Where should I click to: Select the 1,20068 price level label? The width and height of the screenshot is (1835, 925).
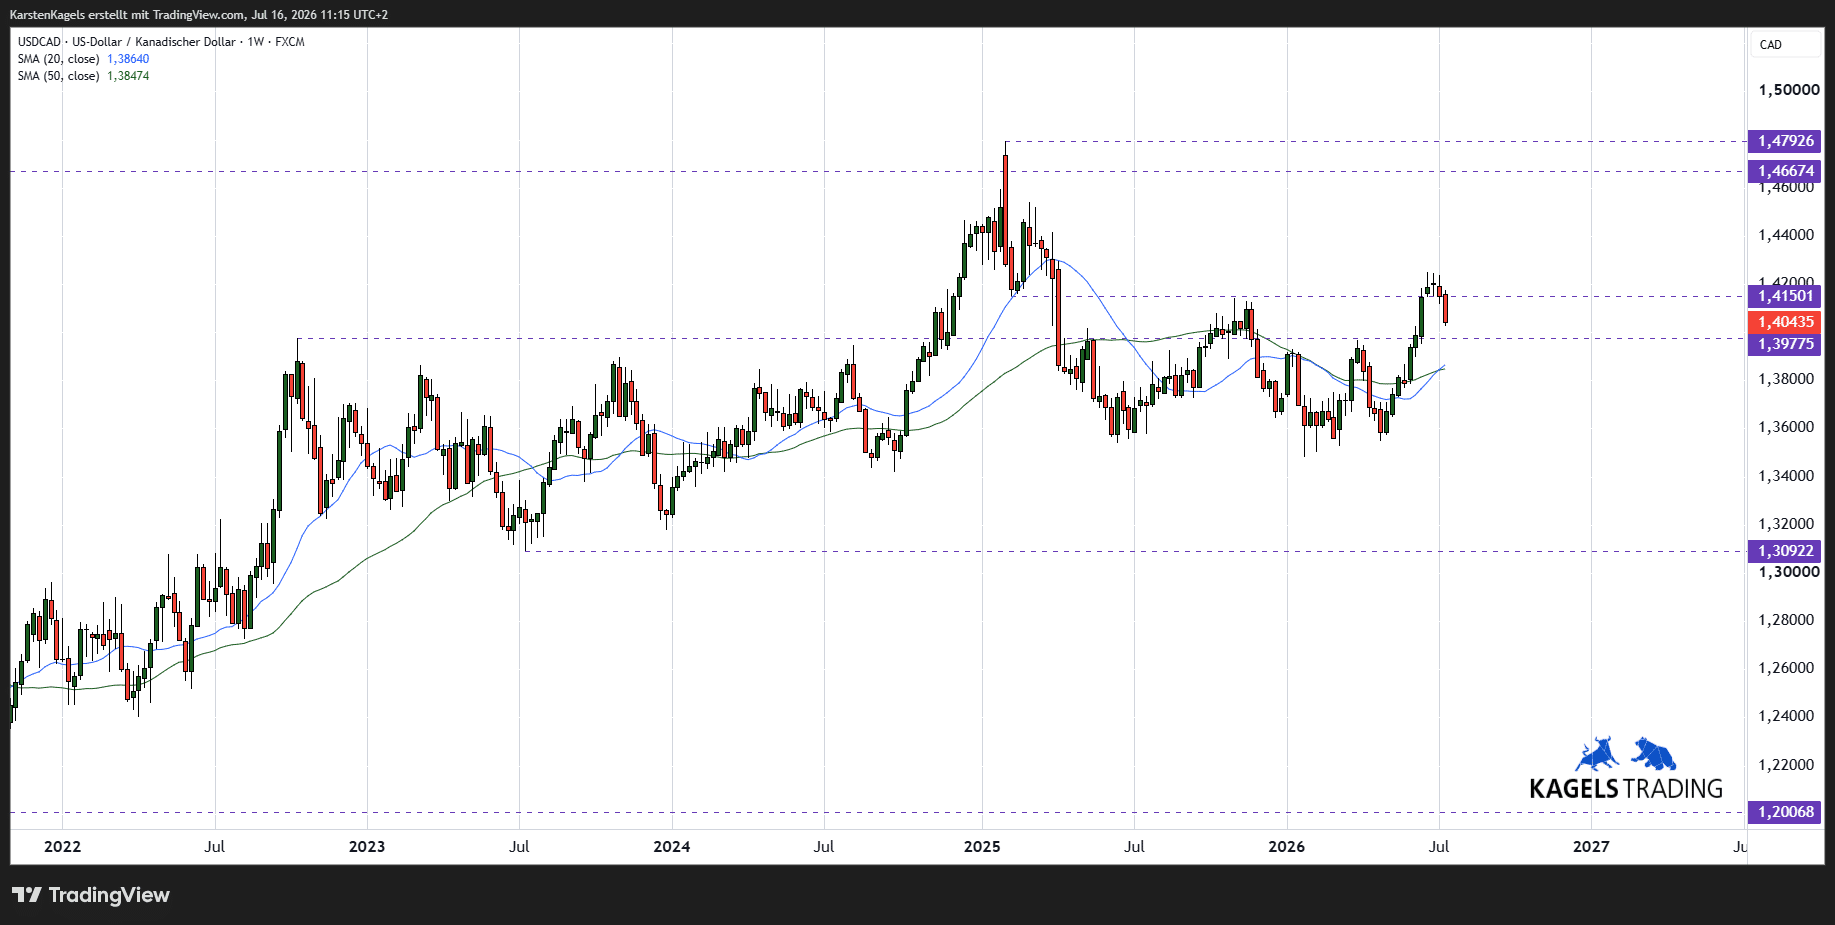pos(1785,812)
